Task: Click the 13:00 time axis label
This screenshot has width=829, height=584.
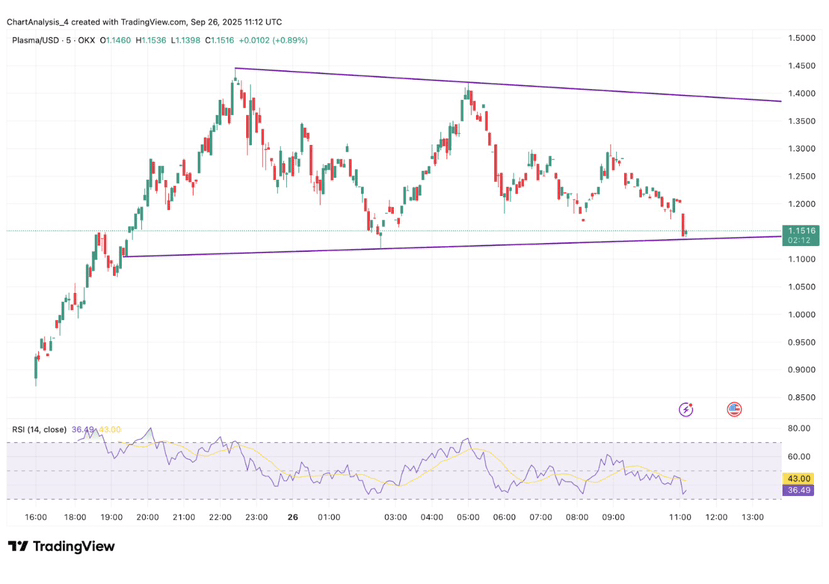Action: pyautogui.click(x=752, y=517)
